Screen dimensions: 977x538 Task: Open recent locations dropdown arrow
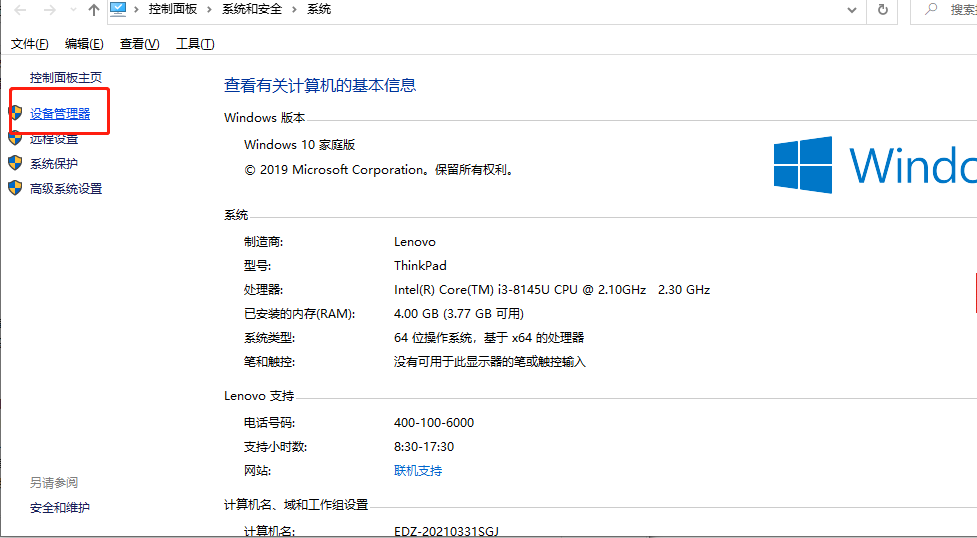pyautogui.click(x=74, y=10)
